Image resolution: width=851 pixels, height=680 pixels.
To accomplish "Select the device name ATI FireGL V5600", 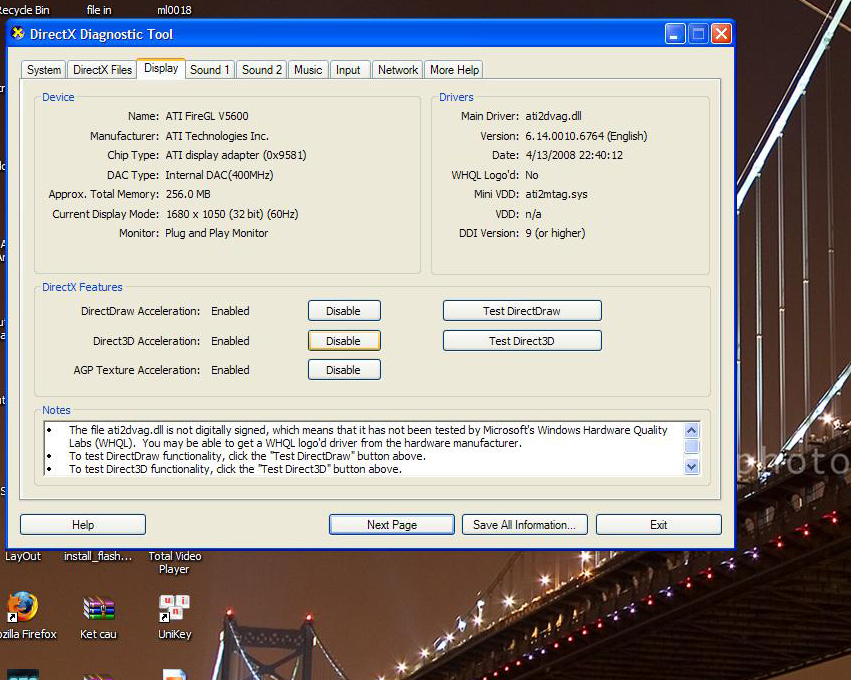I will click(x=207, y=116).
